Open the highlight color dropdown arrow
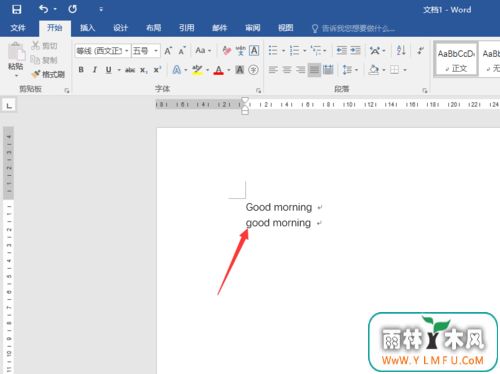Screen dimensions: 500x374 [208, 70]
